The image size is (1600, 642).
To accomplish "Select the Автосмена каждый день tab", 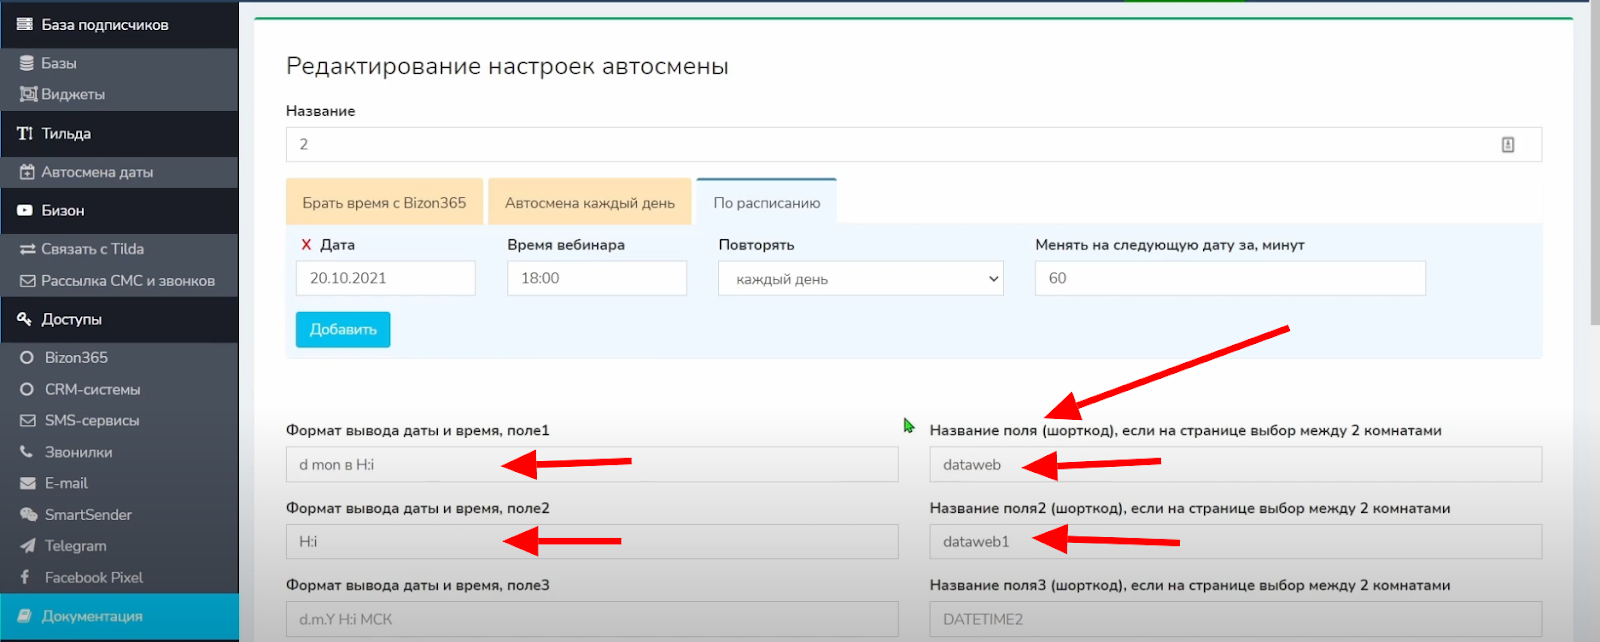I will coord(589,203).
